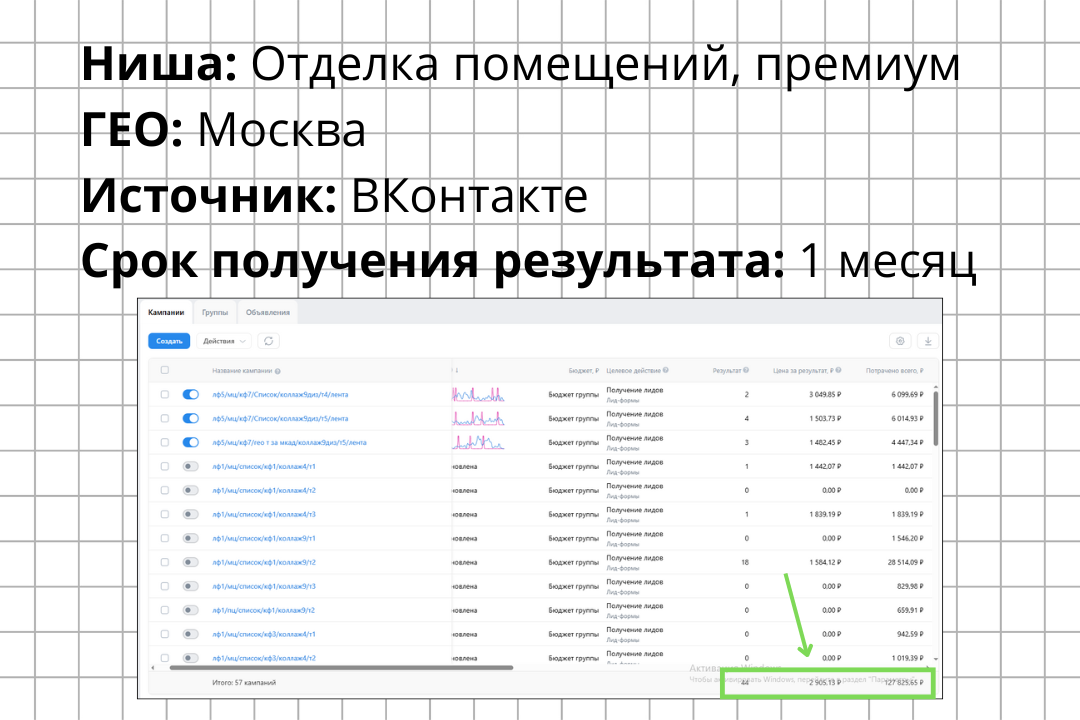Click the Бюджет, ₽ column header
The width and height of the screenshot is (1080, 720).
click(583, 371)
